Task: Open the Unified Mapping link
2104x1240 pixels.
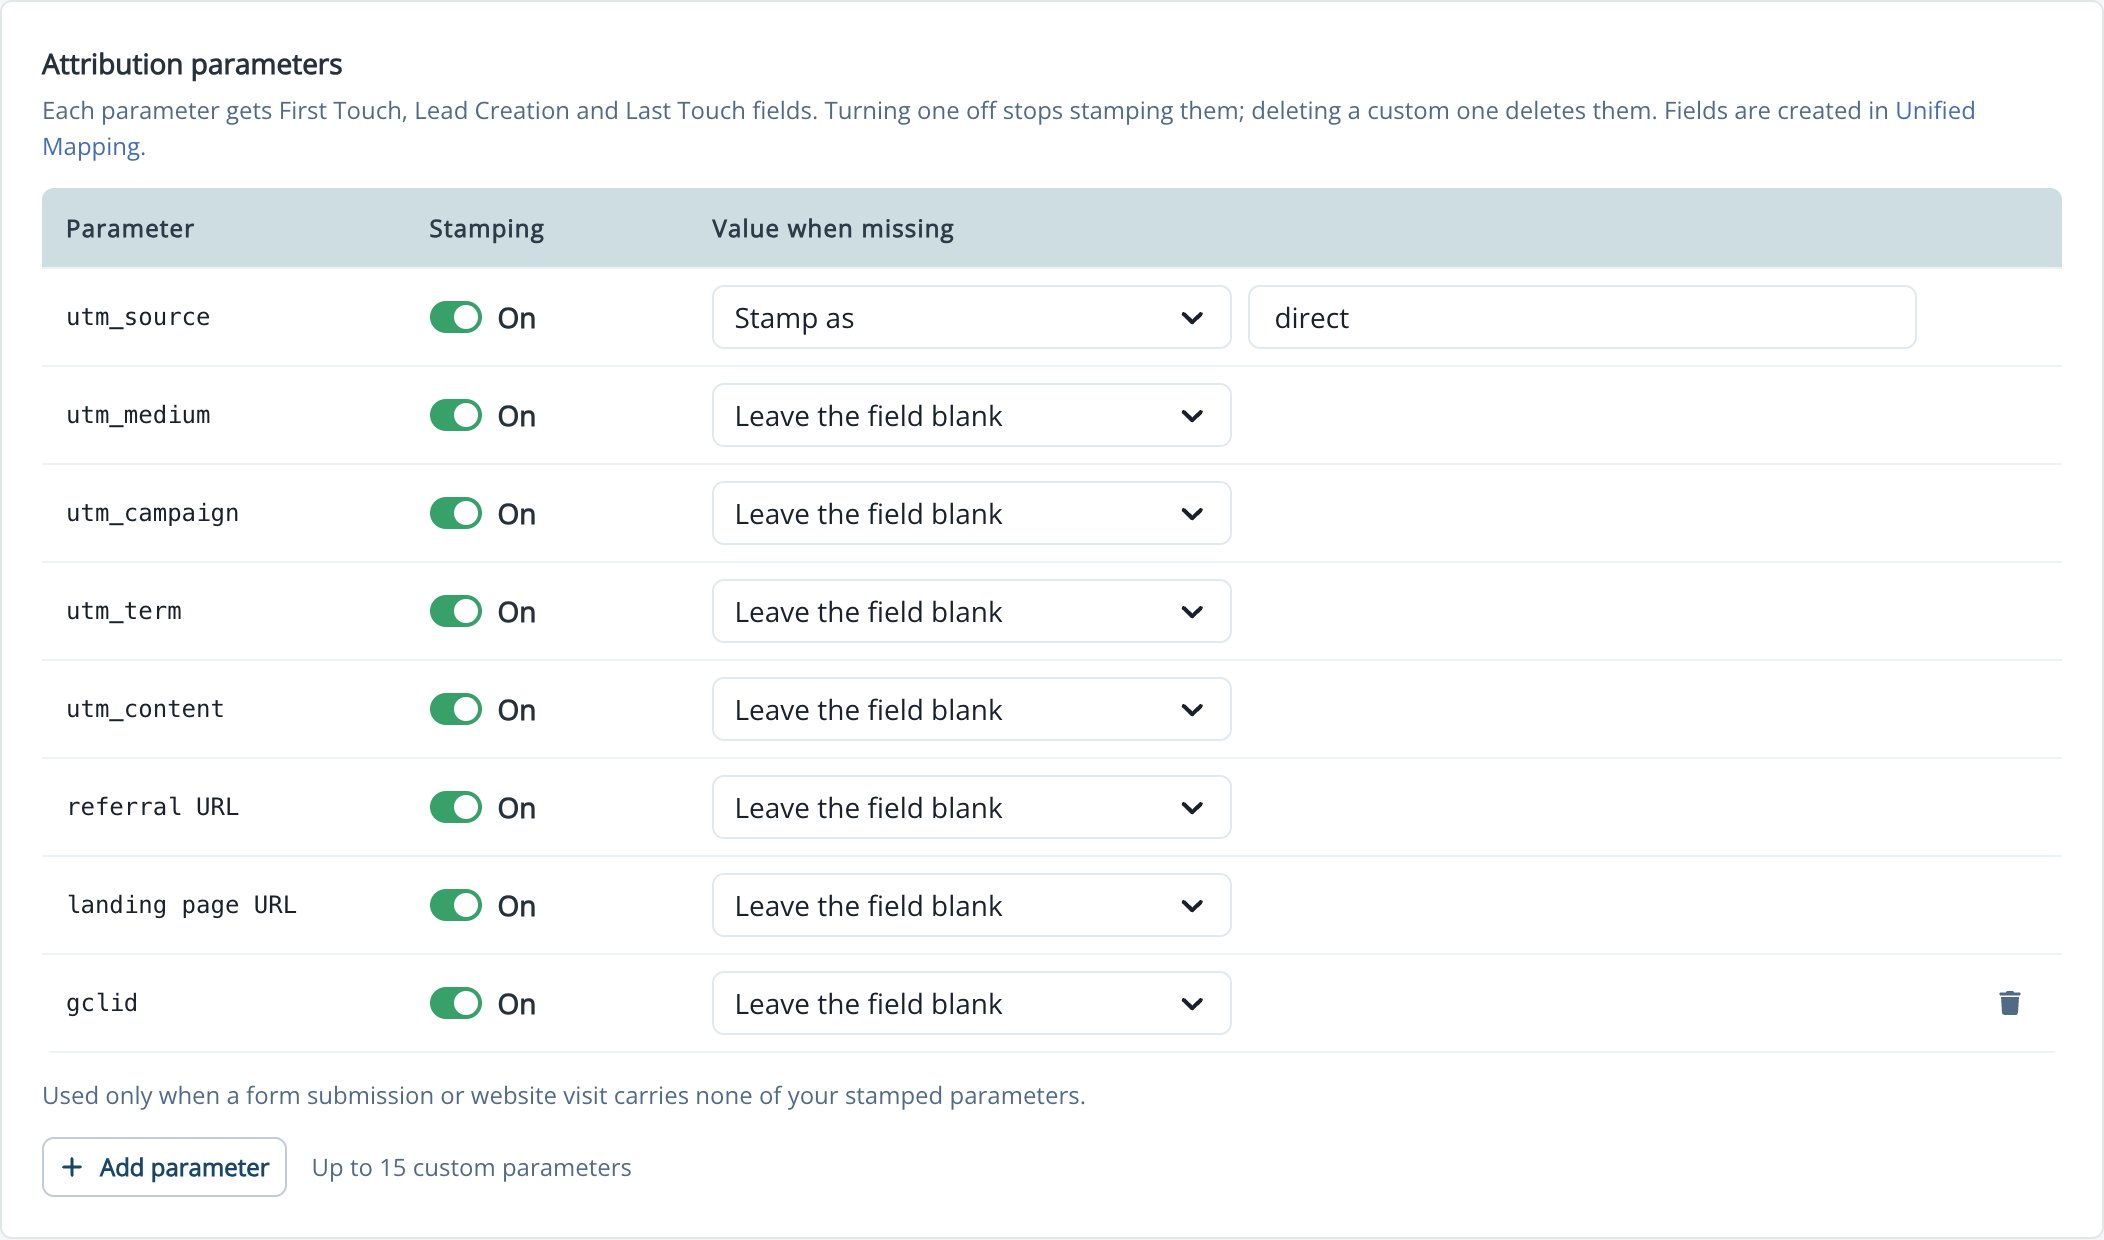Action: 1935,111
